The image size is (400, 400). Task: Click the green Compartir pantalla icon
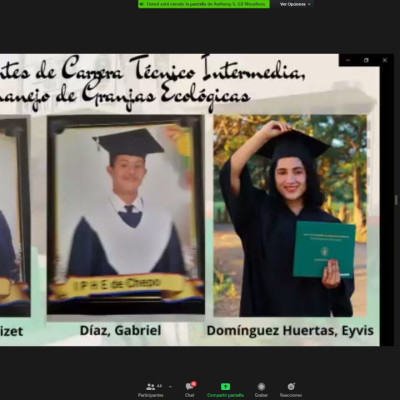225,387
